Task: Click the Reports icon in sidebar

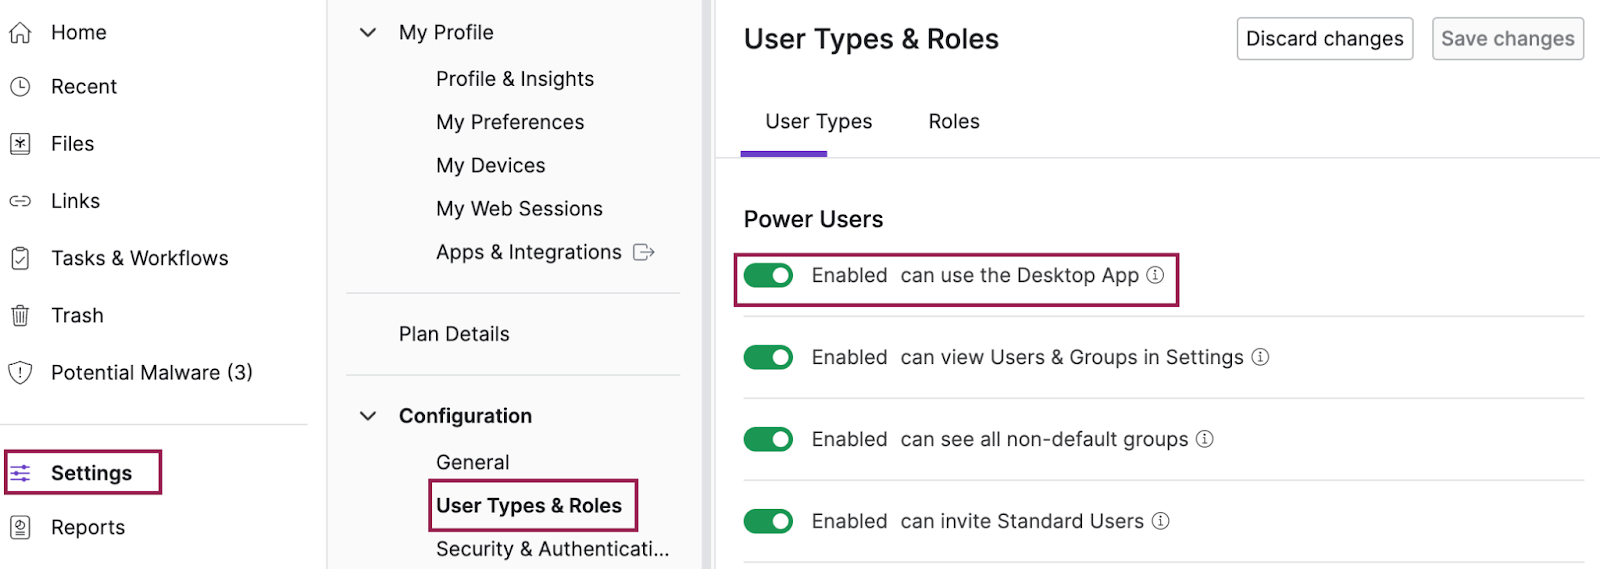Action: [x=20, y=527]
